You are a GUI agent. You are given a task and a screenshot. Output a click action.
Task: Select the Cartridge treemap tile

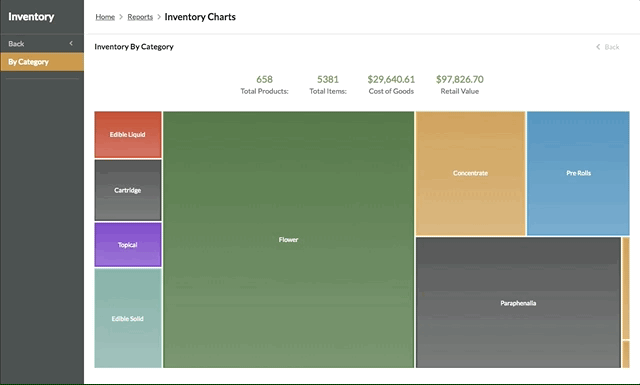click(x=128, y=190)
